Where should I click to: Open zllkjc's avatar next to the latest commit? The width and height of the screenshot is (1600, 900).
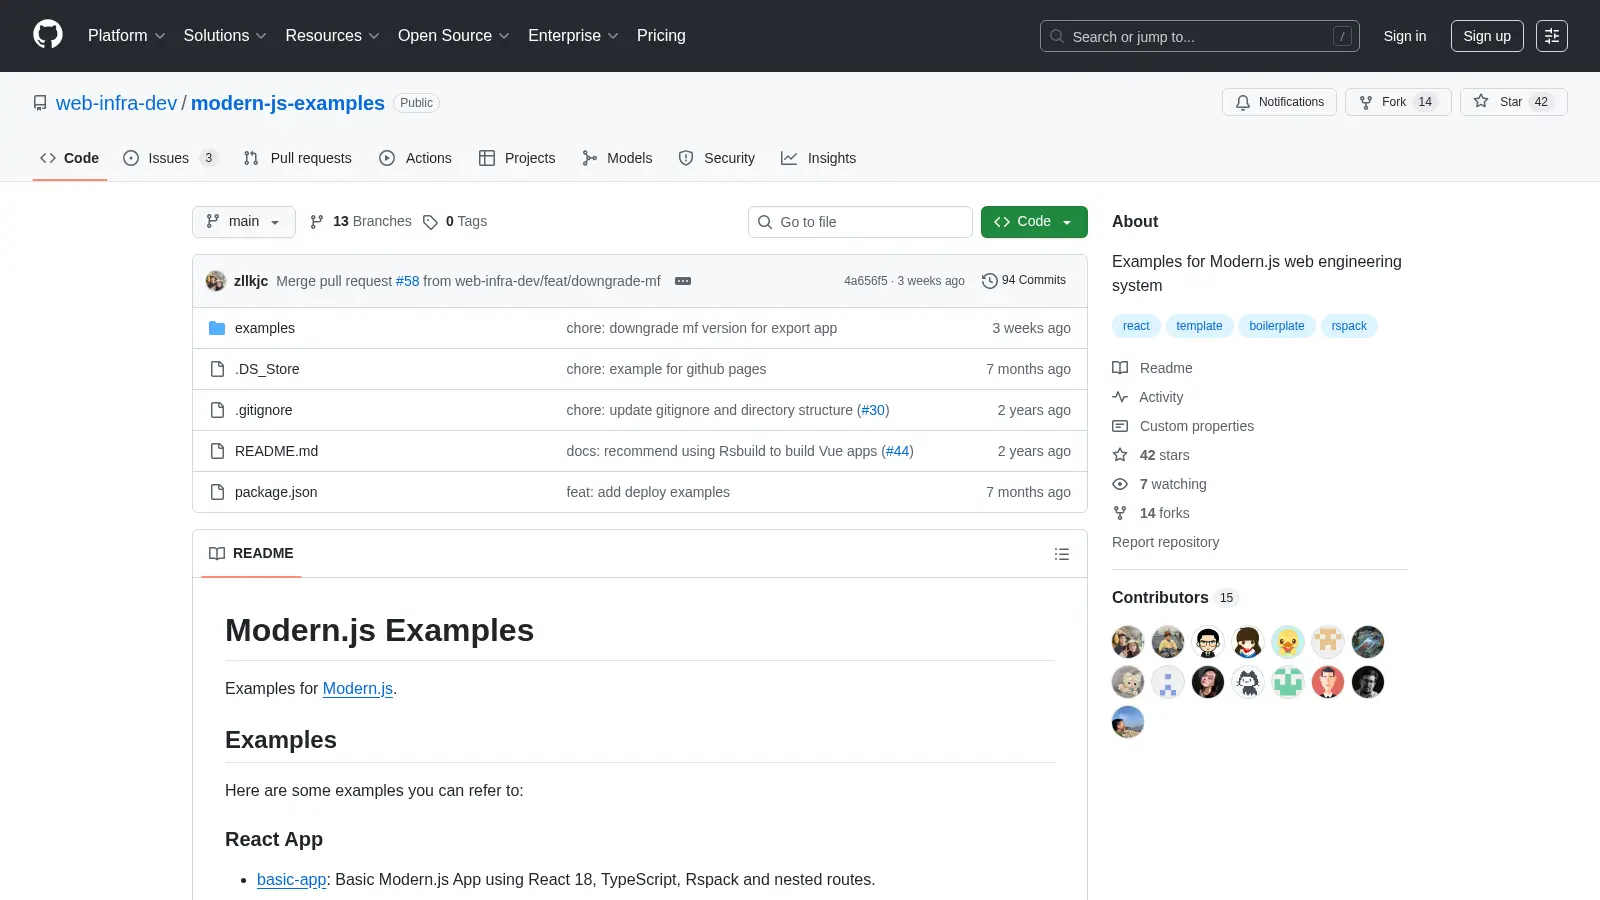coord(216,281)
